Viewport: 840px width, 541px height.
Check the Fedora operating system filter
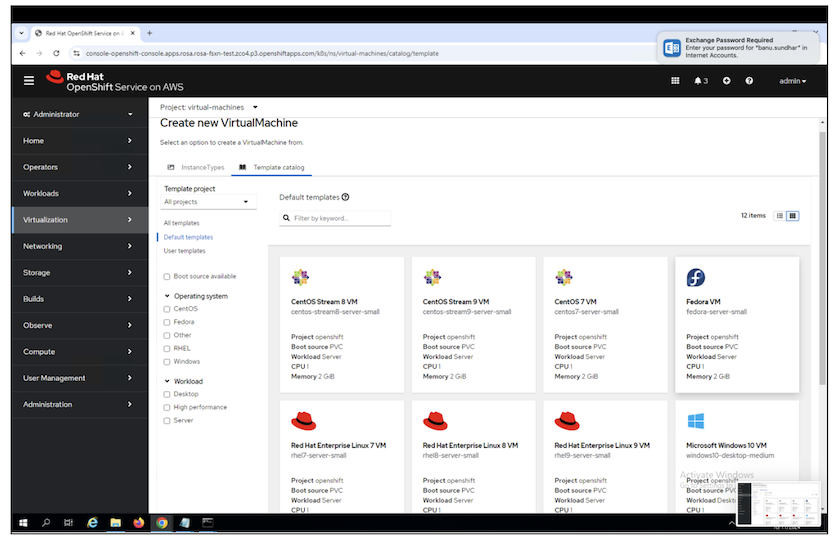tap(167, 322)
